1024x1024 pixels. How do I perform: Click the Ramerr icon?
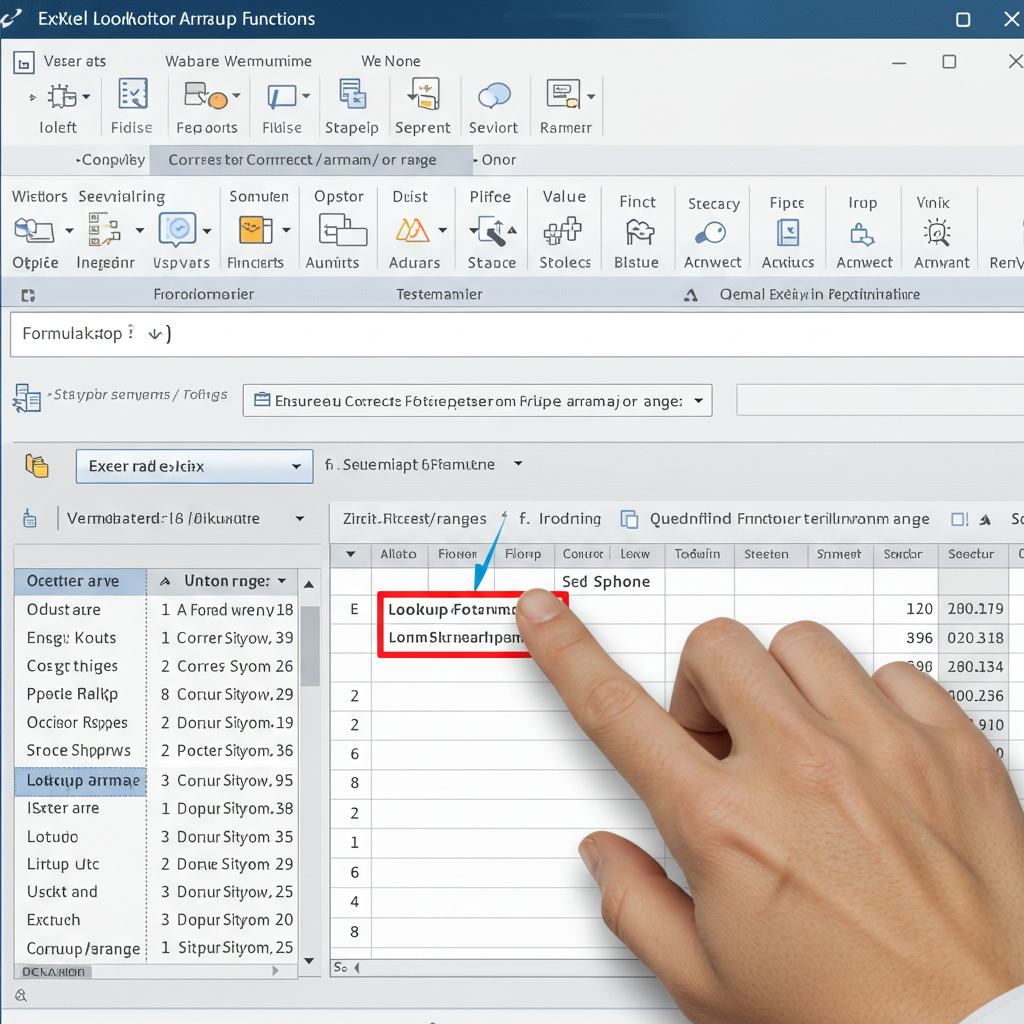coord(563,95)
